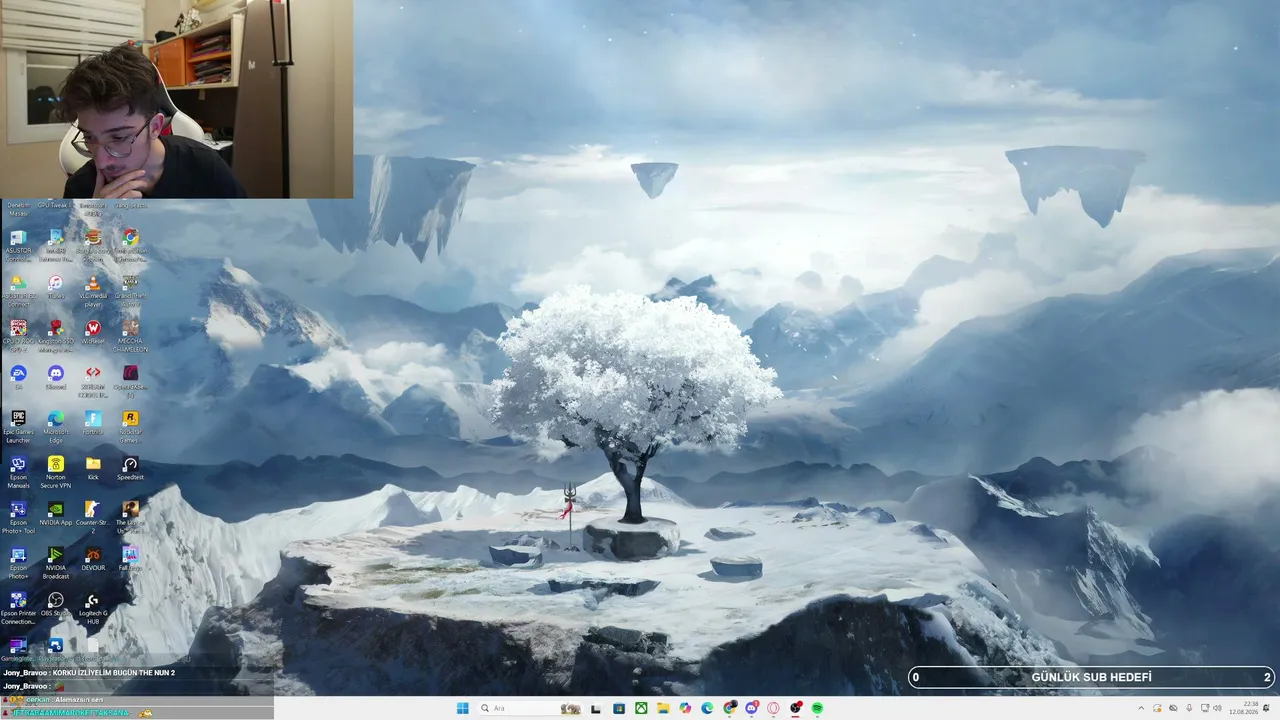Open File Explorer from the taskbar
1280x720 pixels.
coord(663,708)
